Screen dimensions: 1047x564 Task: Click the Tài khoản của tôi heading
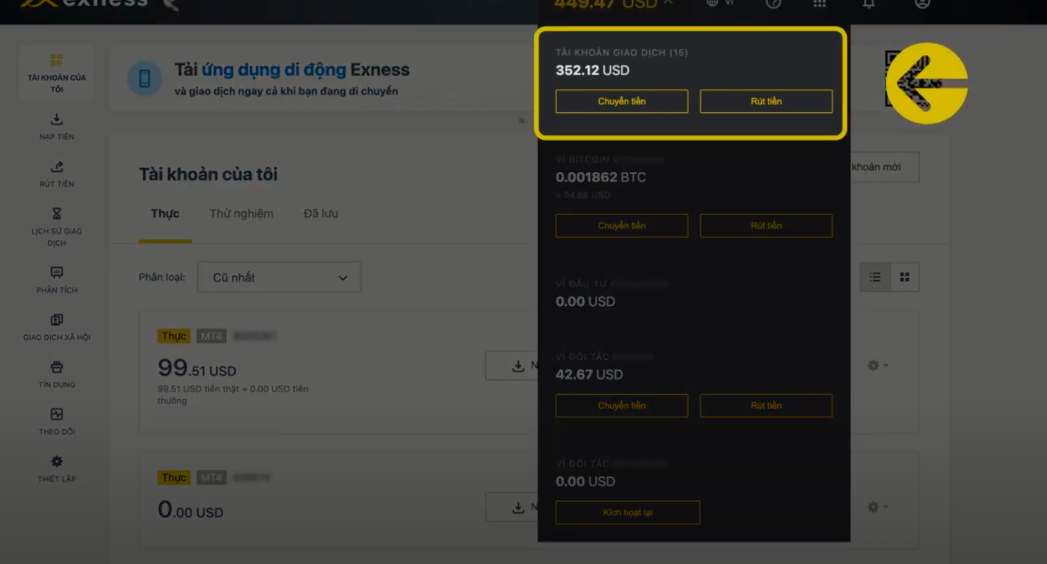[208, 174]
